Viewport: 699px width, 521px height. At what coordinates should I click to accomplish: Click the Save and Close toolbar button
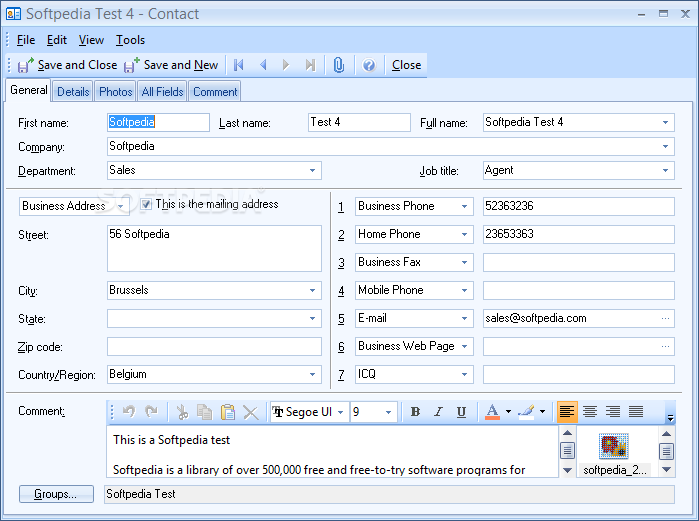coord(67,65)
